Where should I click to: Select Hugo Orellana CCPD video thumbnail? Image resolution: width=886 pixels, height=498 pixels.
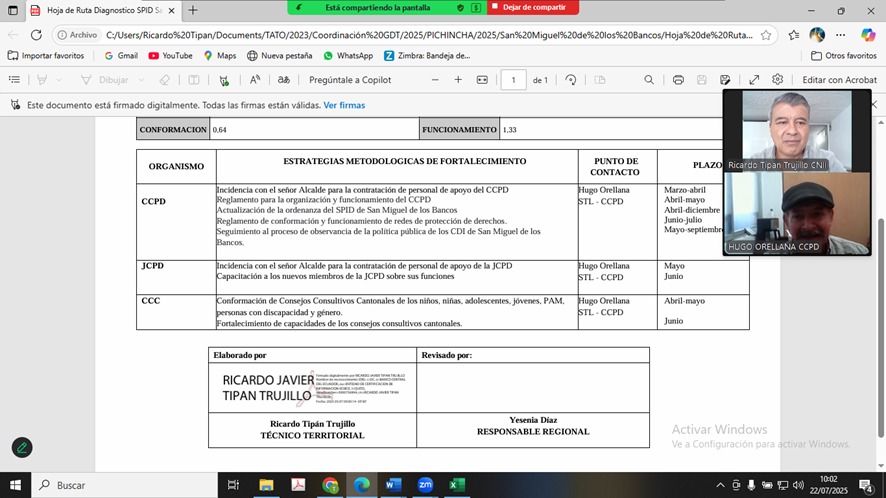tap(797, 213)
